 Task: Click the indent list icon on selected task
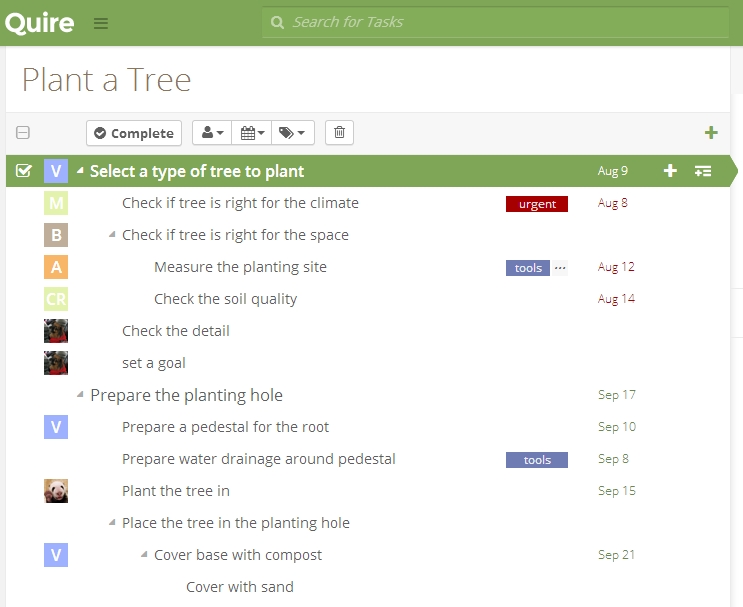pos(703,171)
